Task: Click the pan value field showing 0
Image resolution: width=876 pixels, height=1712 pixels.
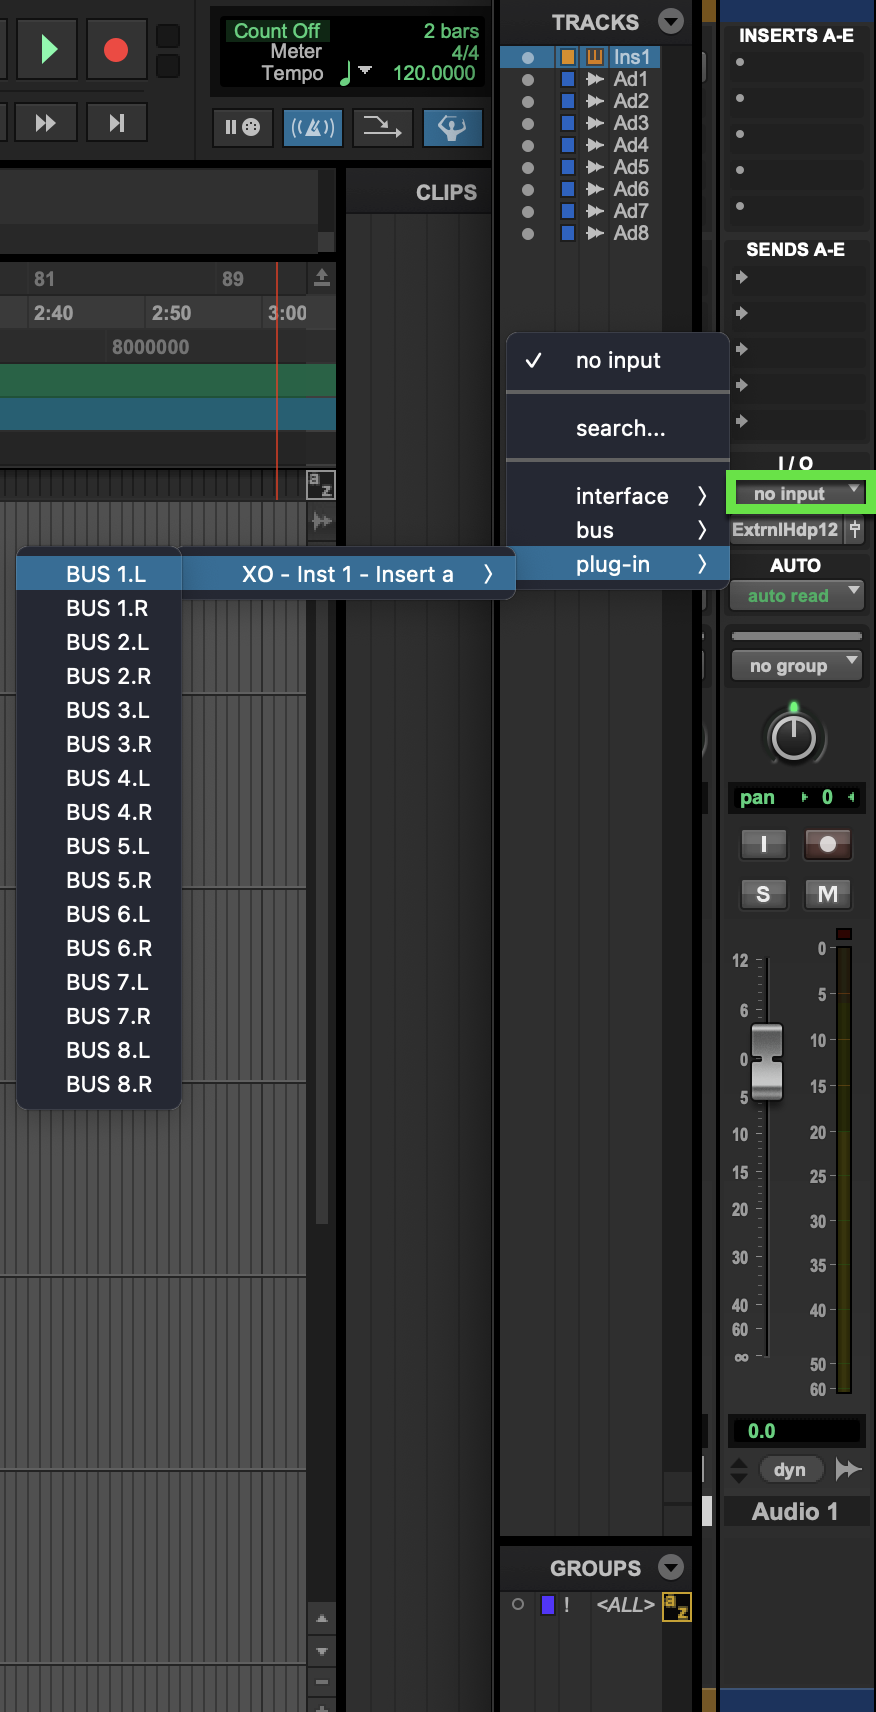Action: 827,797
